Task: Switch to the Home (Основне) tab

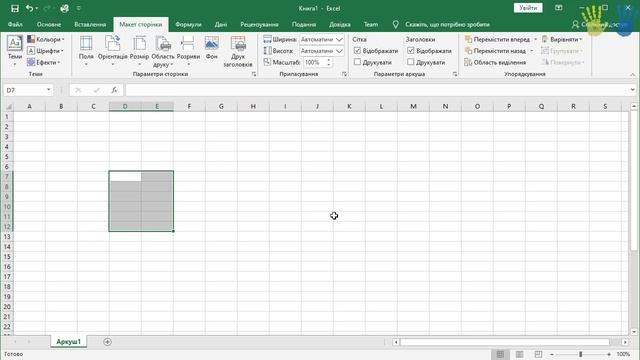Action: pos(49,24)
